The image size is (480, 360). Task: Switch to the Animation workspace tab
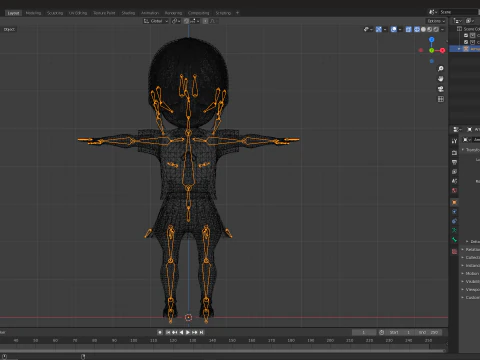150,13
